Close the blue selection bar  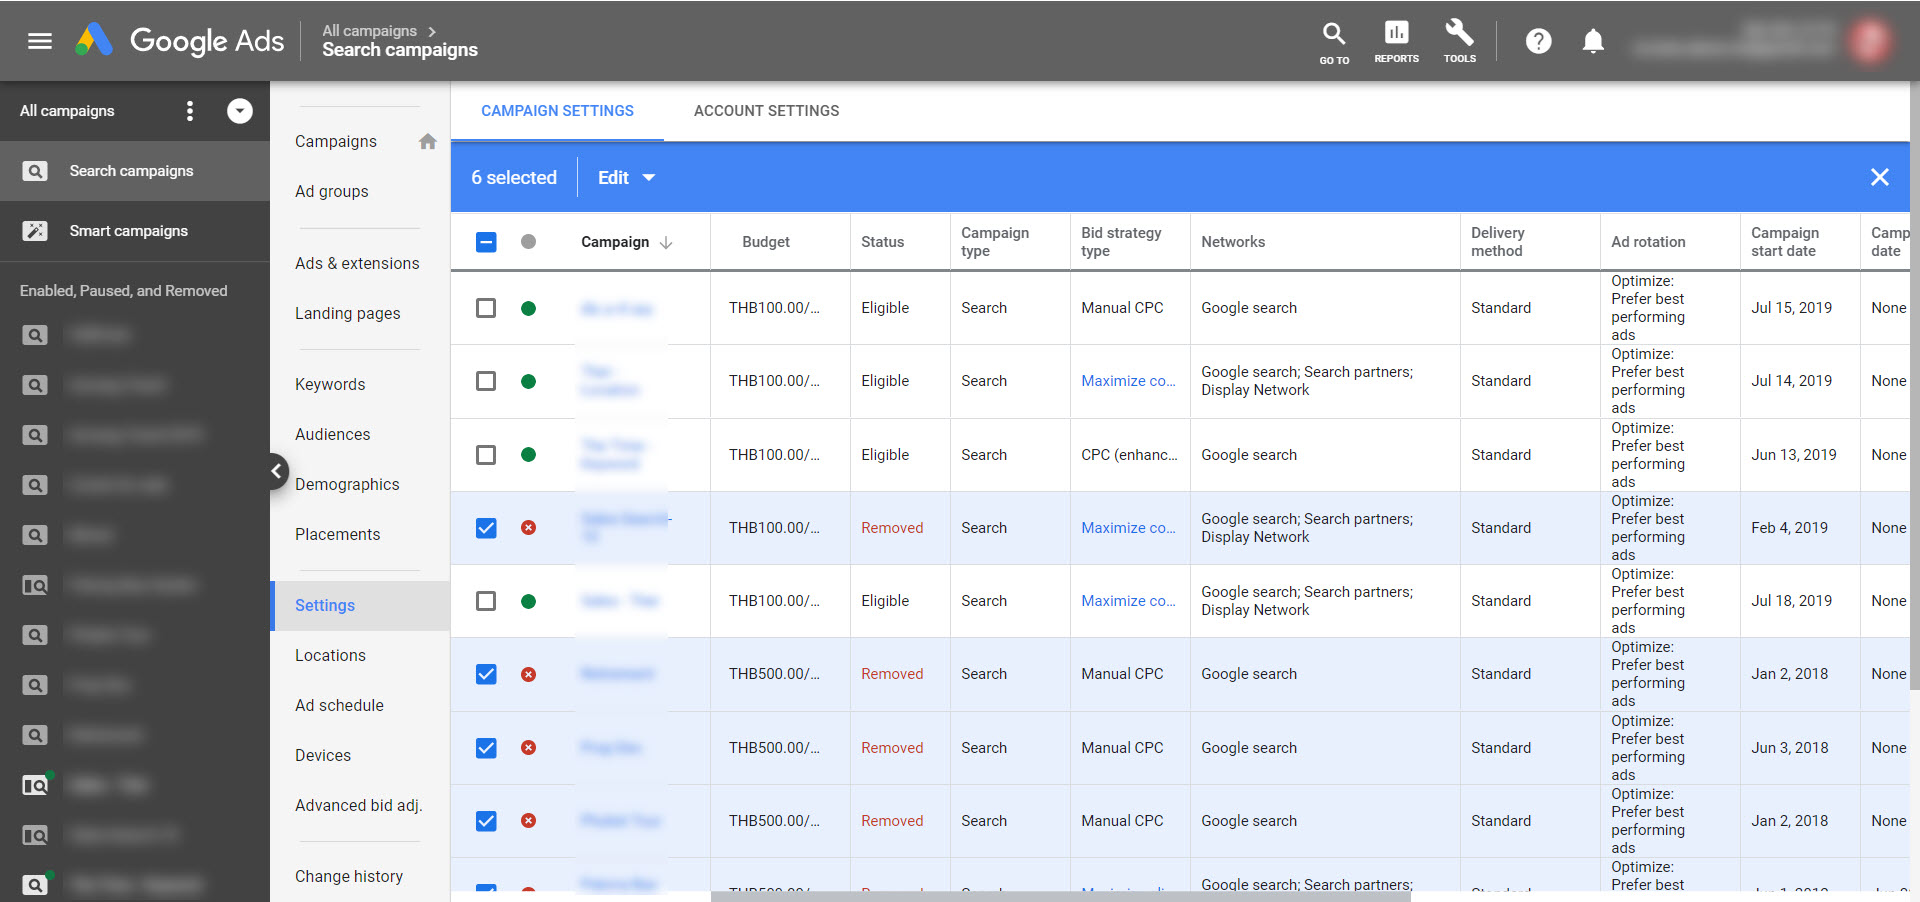(x=1879, y=177)
